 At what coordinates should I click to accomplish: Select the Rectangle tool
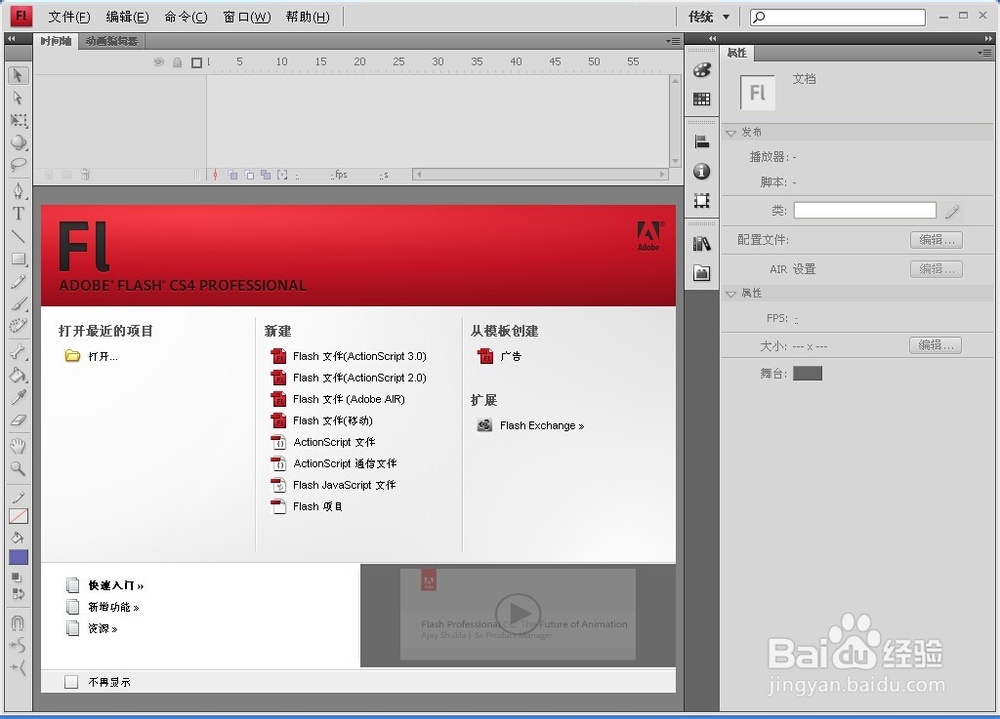(x=18, y=258)
